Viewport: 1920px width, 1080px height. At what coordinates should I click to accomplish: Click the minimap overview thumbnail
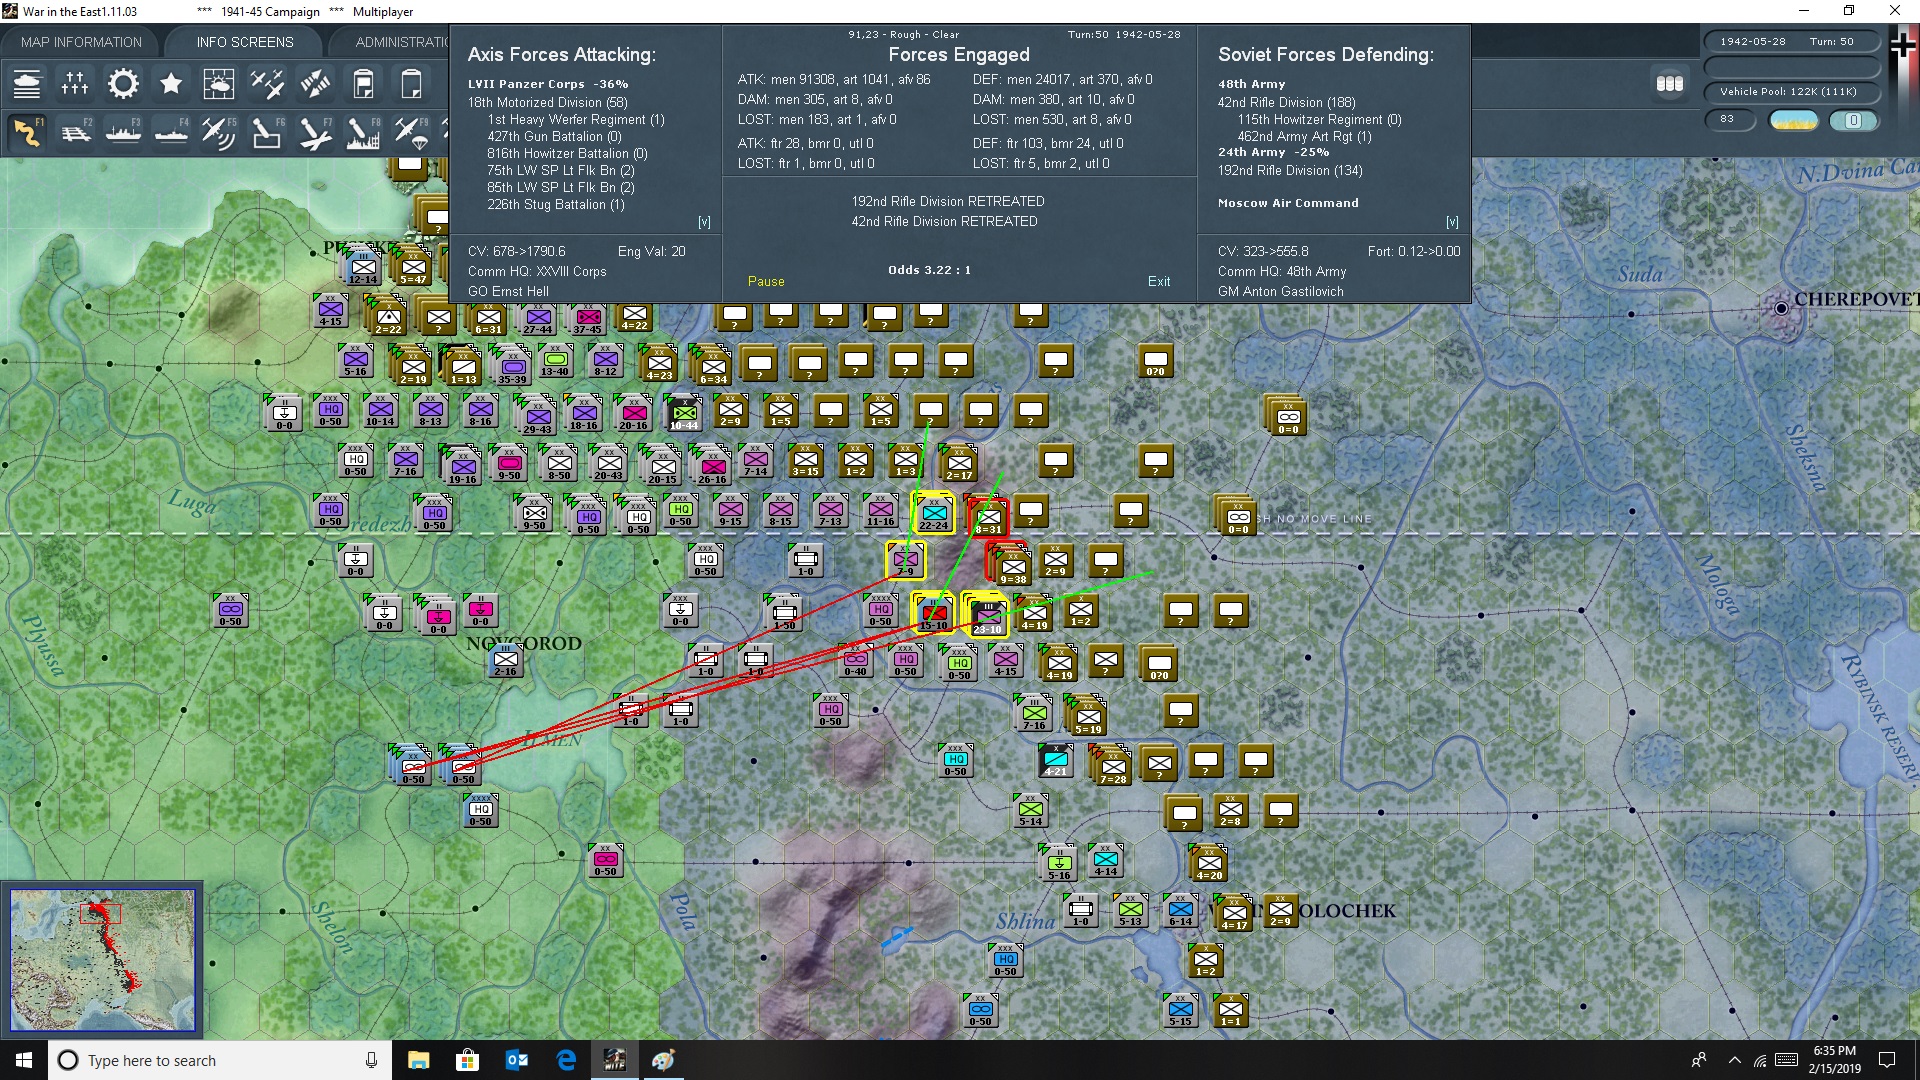pyautogui.click(x=103, y=960)
